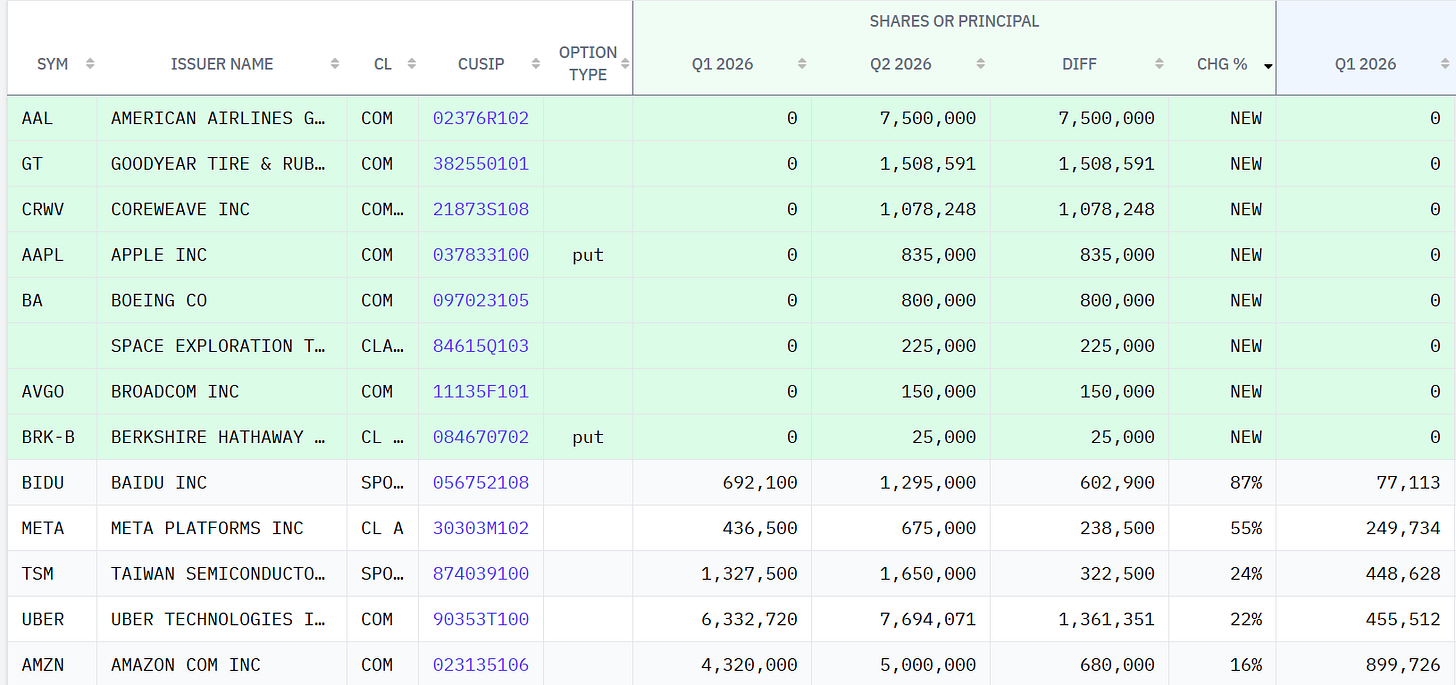Select Uber 22% change value
This screenshot has width=1456, height=685.
pos(1246,619)
